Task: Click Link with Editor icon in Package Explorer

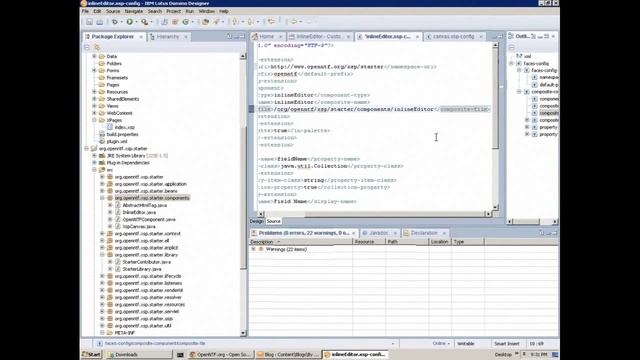Action: pos(97,47)
